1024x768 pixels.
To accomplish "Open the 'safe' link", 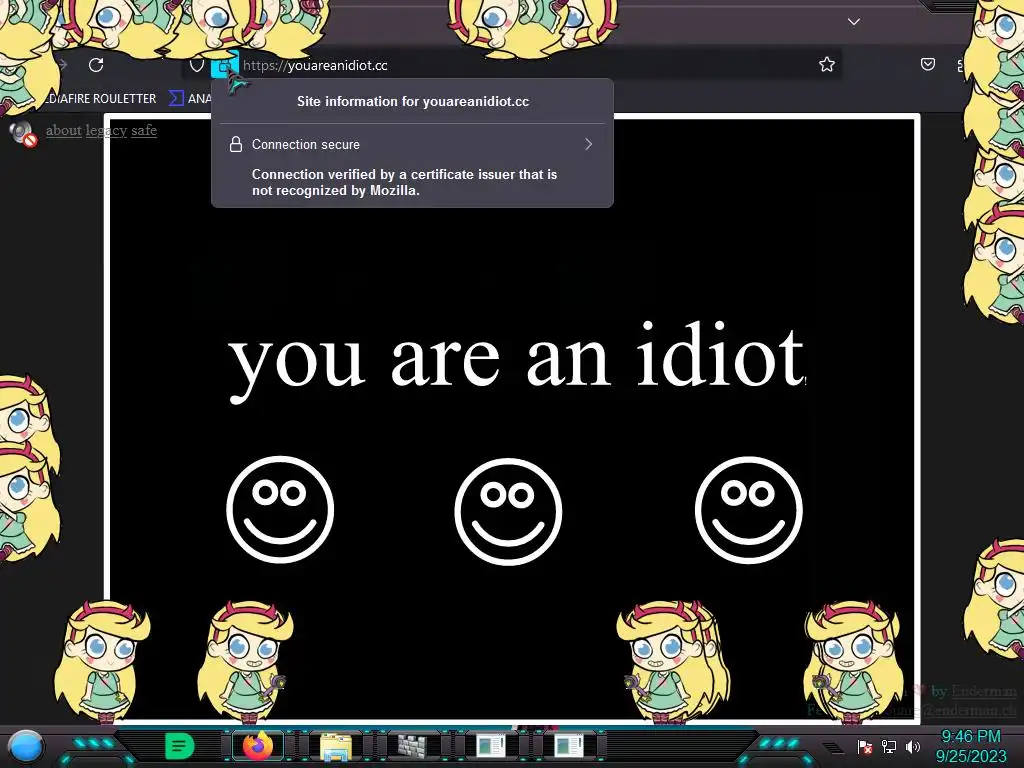I will tap(144, 130).
